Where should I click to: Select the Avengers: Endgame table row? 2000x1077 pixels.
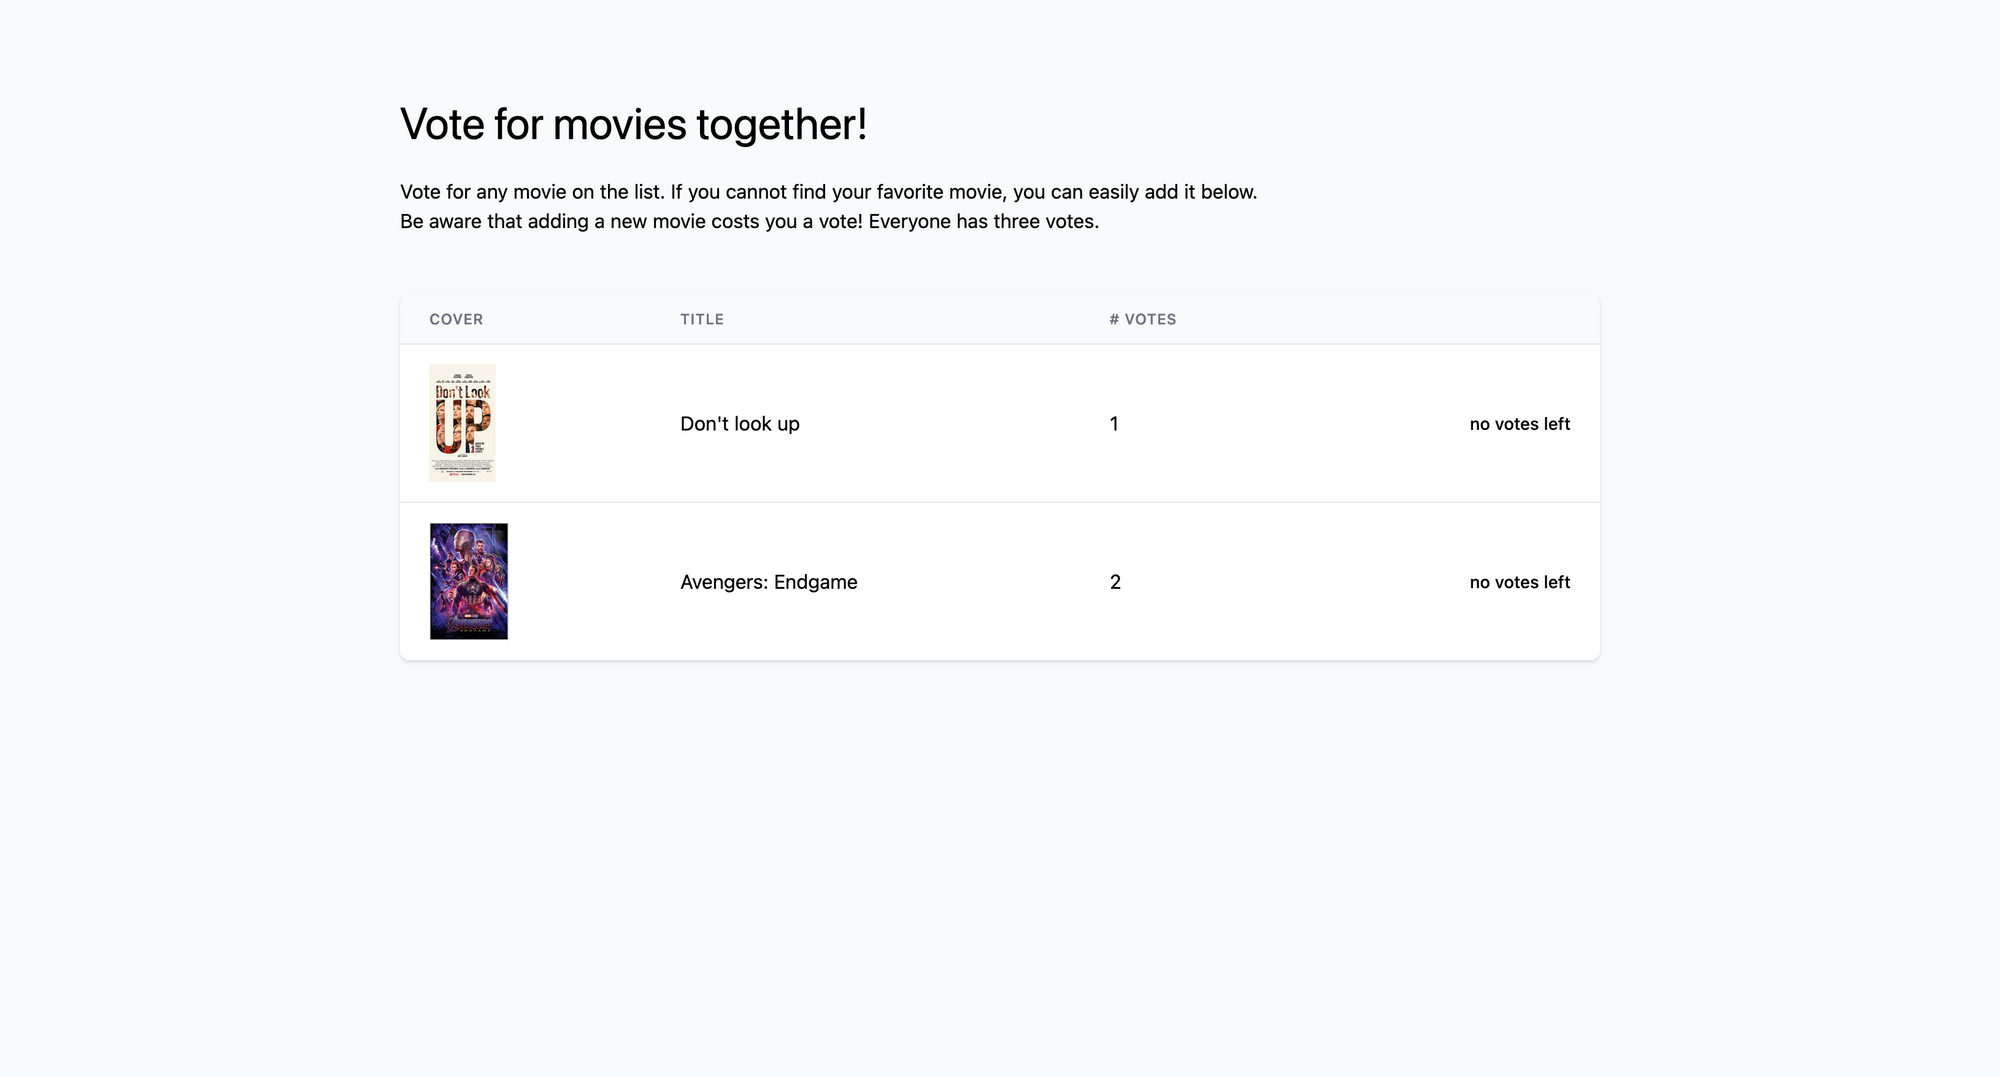(1000, 581)
